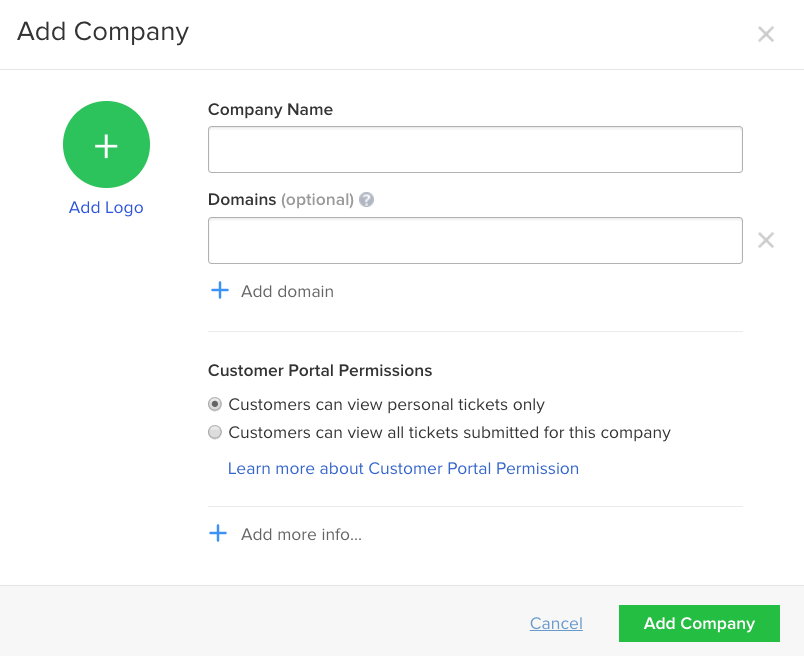
Task: Select the personal tickets only radio button
Action: coord(215,404)
